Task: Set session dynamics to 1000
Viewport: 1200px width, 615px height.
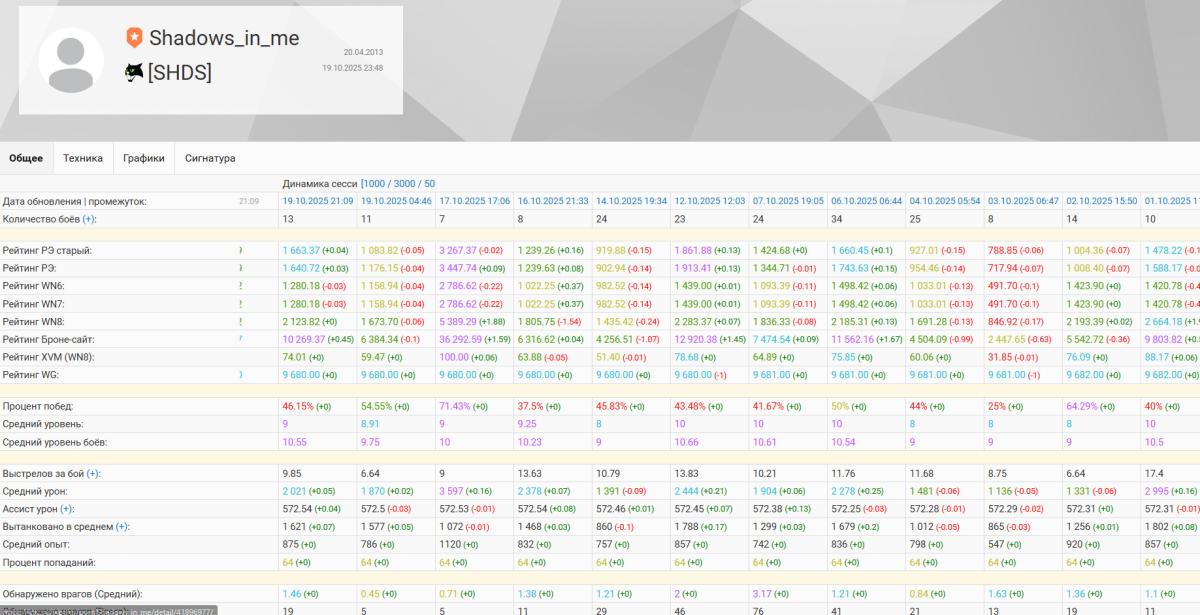Action: 376,184
